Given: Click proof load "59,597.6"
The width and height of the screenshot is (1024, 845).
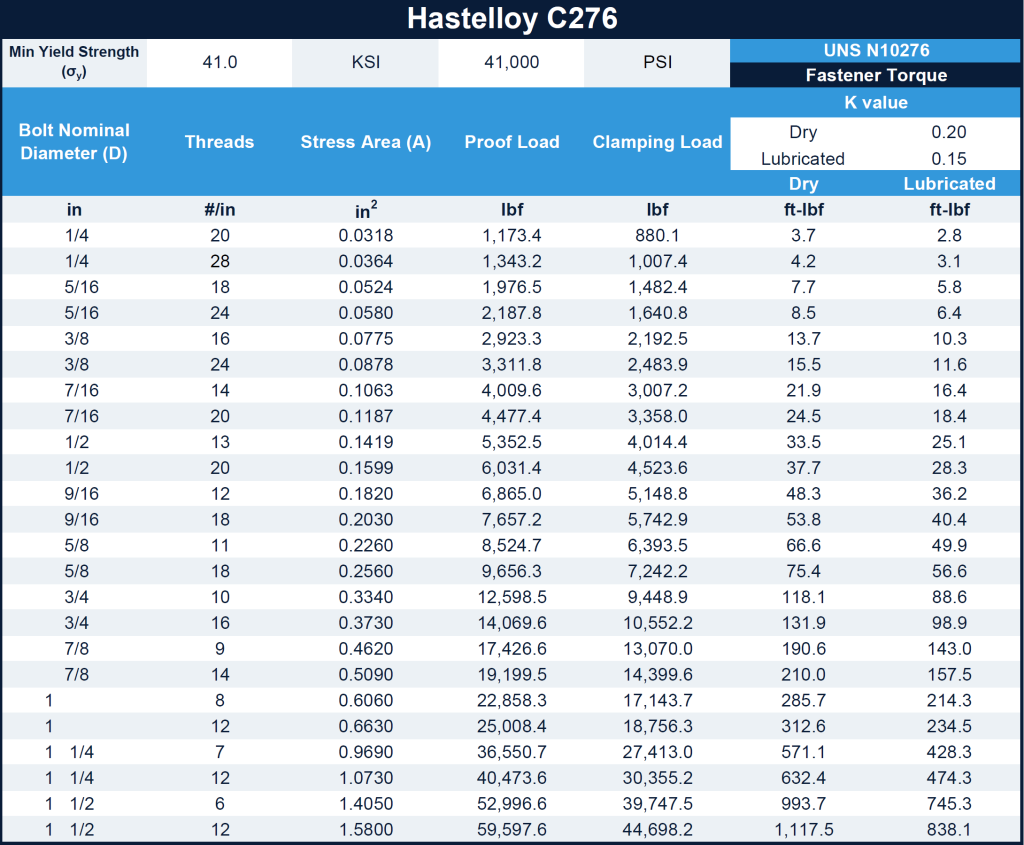Looking at the screenshot, I should (x=512, y=829).
